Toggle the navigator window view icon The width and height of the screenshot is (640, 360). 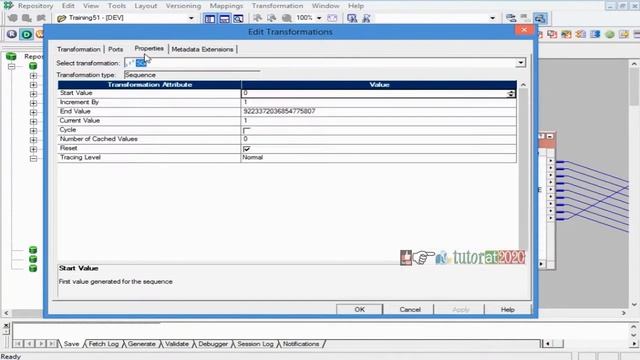210,18
